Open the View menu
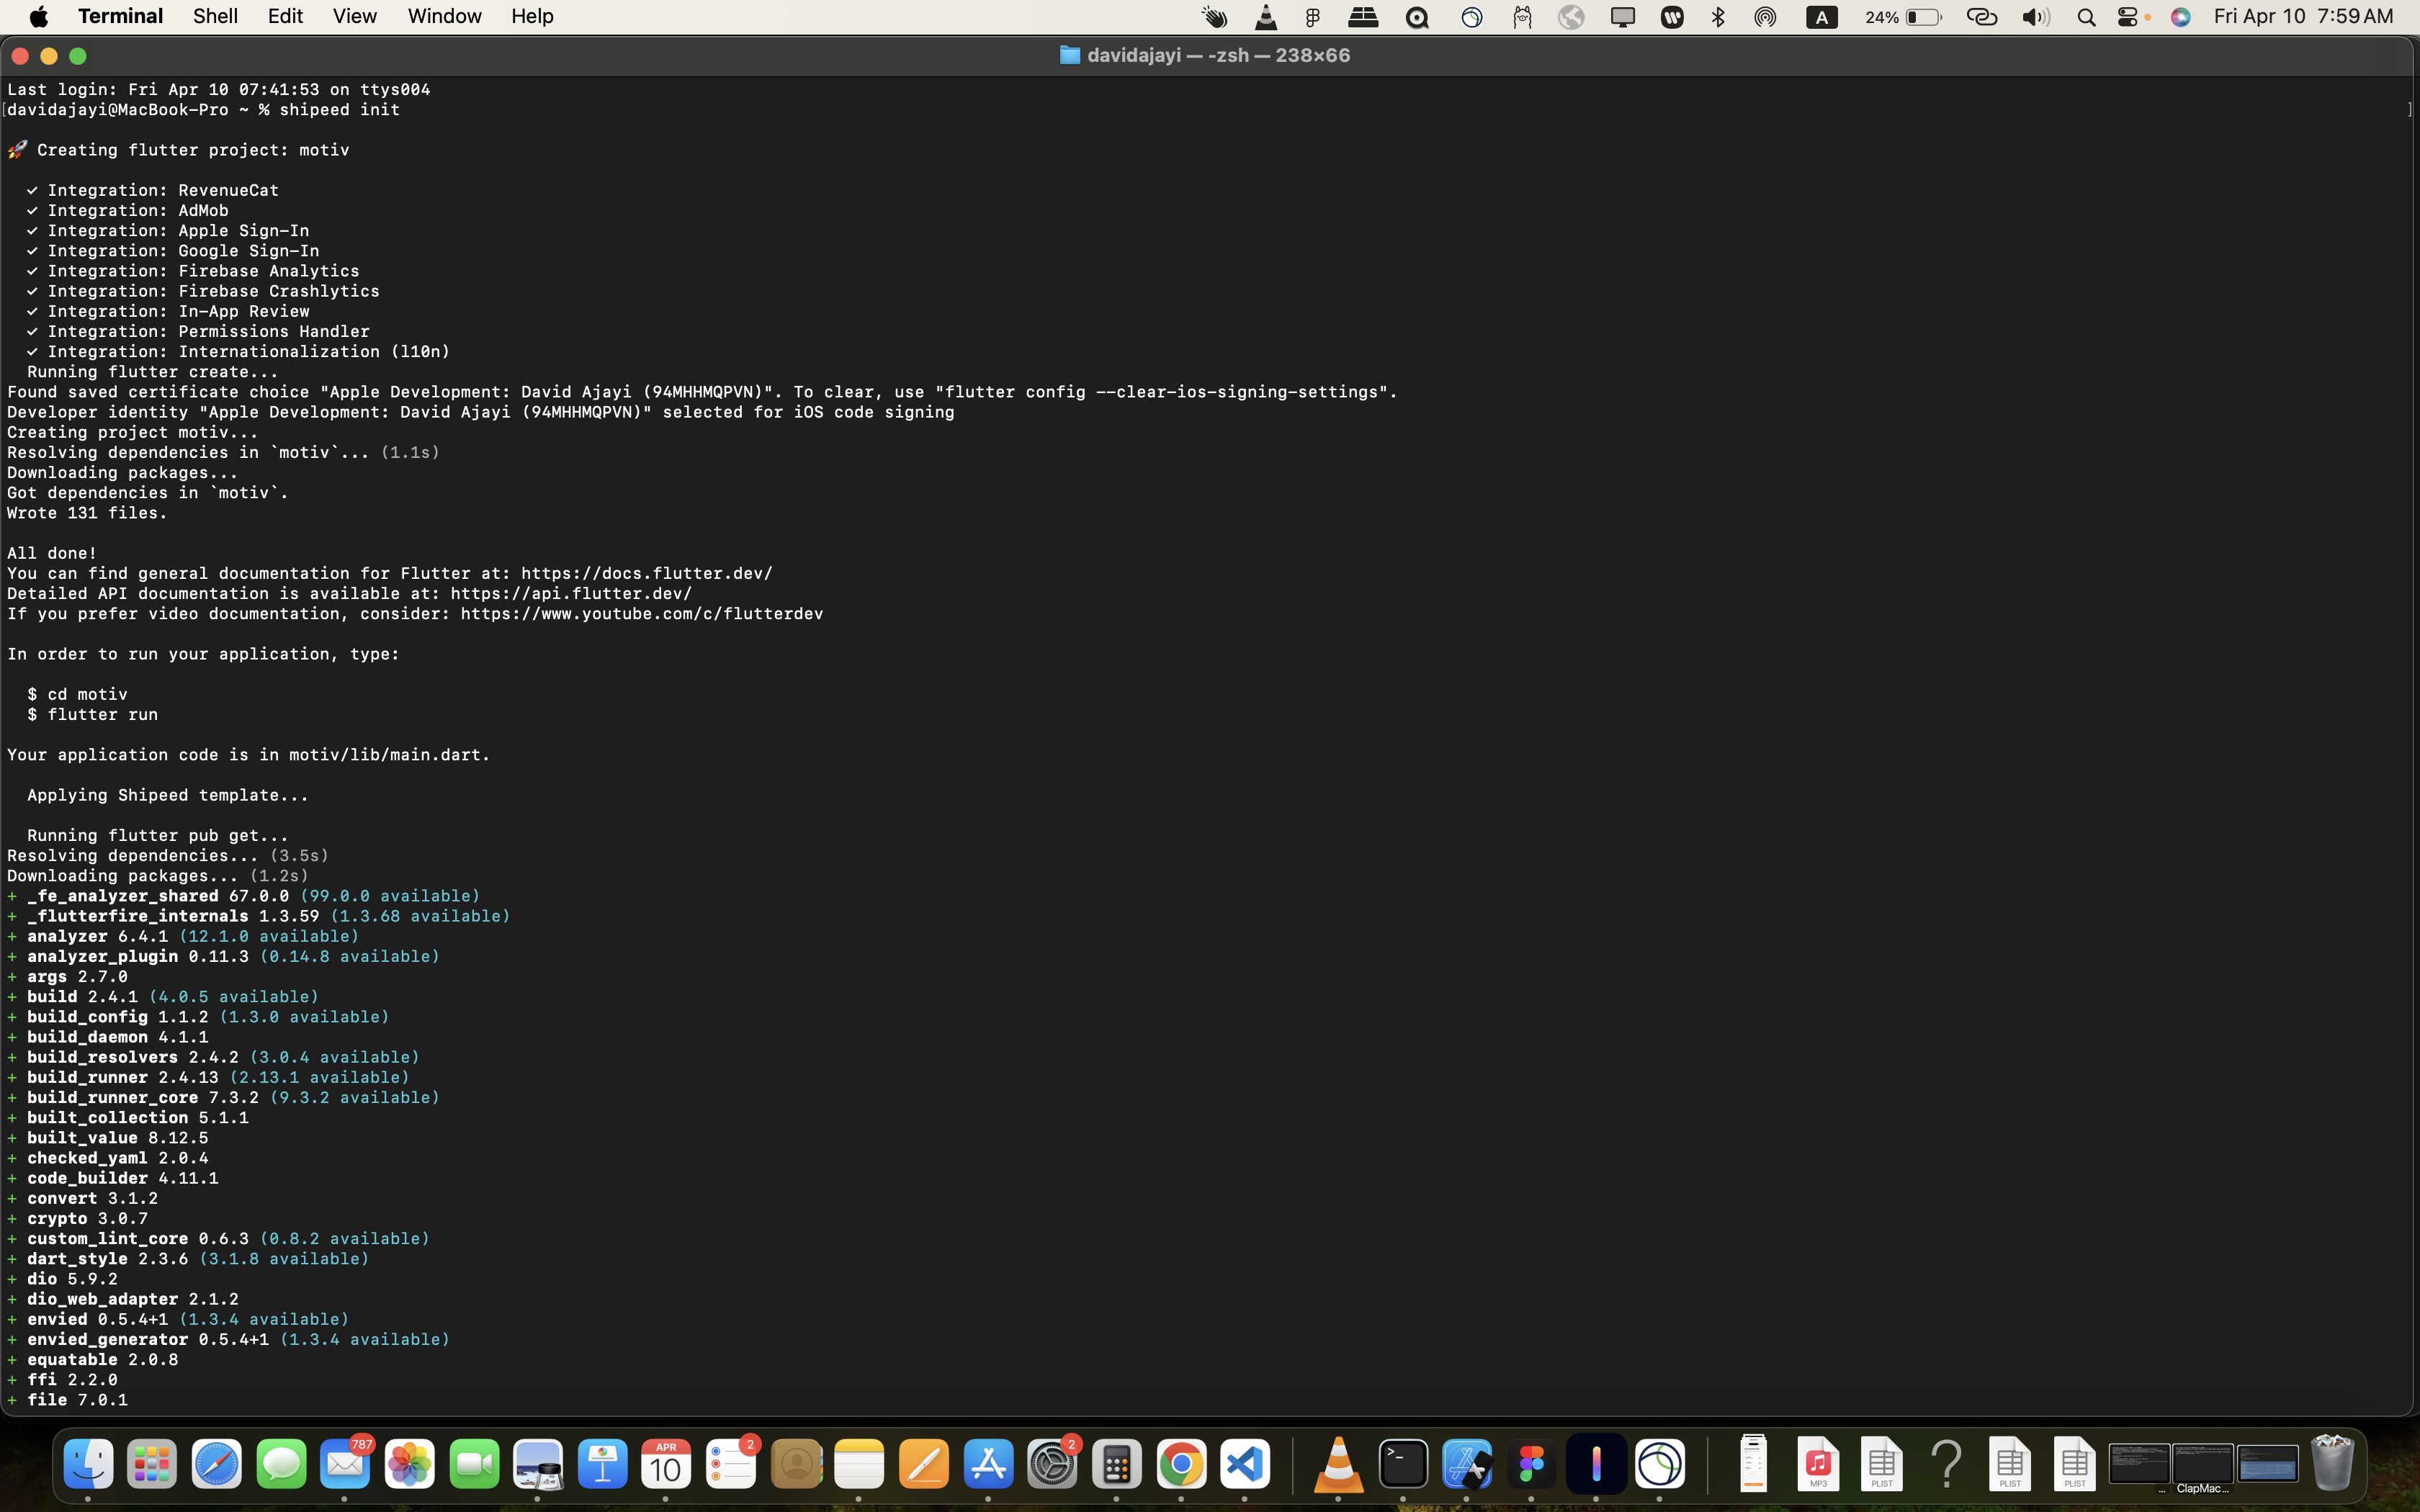Image resolution: width=2420 pixels, height=1512 pixels. (x=354, y=16)
